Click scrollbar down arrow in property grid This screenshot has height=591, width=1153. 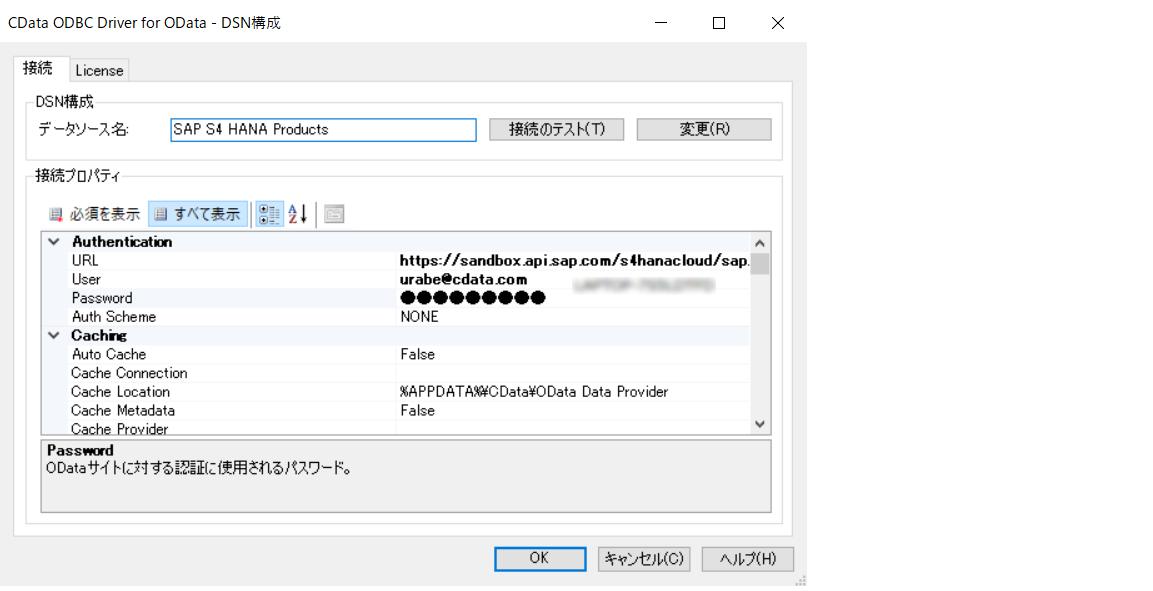pyautogui.click(x=760, y=424)
